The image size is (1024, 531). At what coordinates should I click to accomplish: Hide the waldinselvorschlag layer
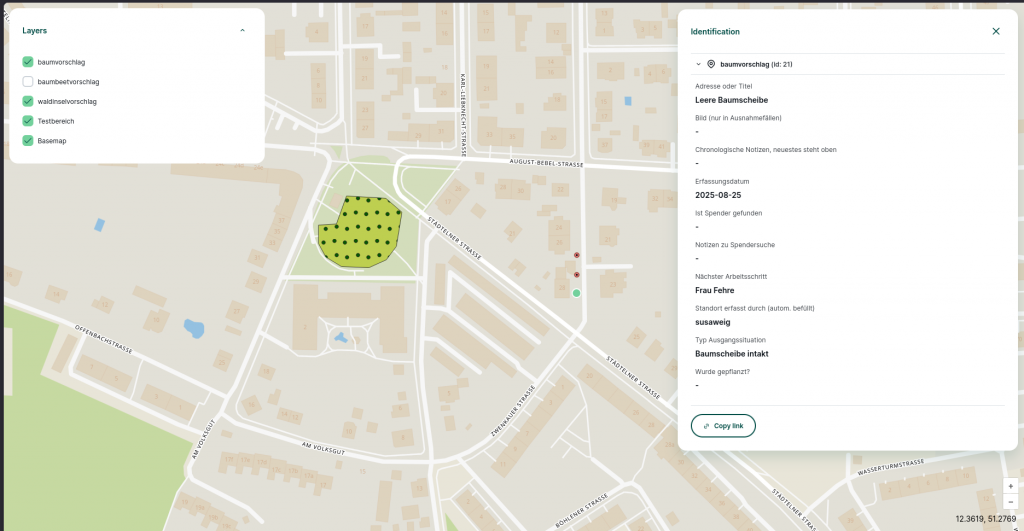point(28,101)
